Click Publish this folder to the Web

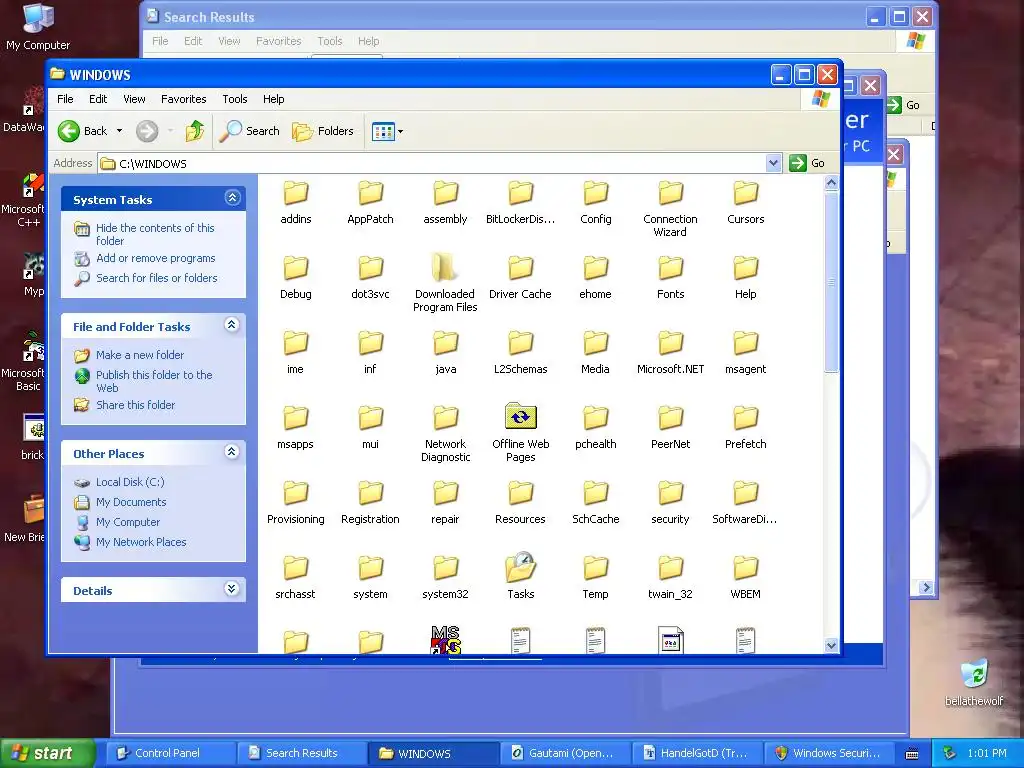coord(154,381)
